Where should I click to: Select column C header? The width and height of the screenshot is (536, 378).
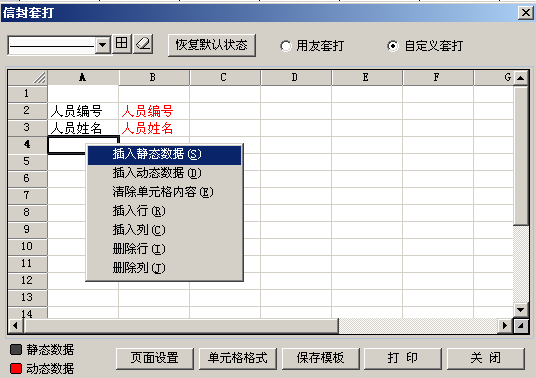[225, 78]
